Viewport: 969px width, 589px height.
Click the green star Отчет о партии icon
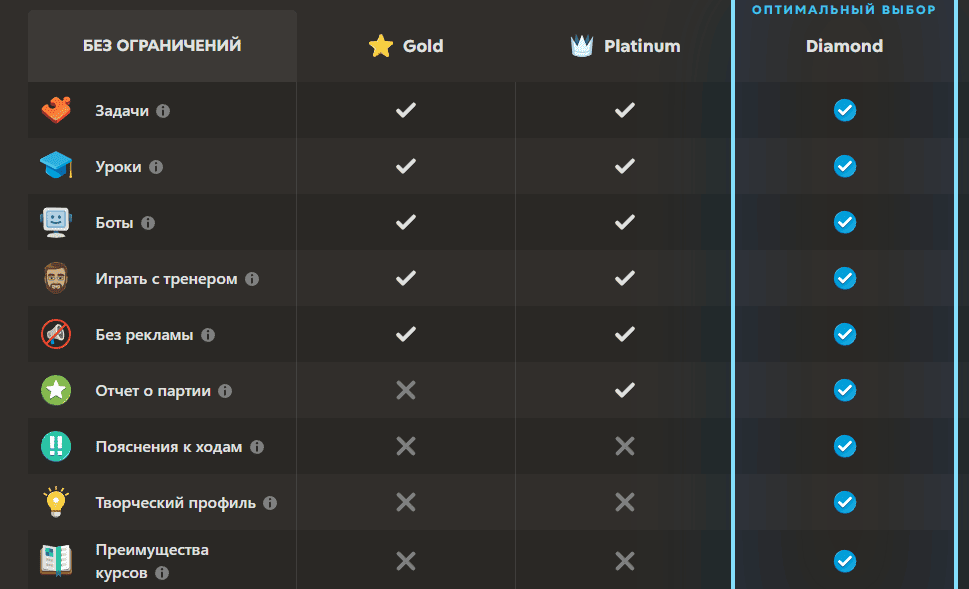click(x=56, y=390)
